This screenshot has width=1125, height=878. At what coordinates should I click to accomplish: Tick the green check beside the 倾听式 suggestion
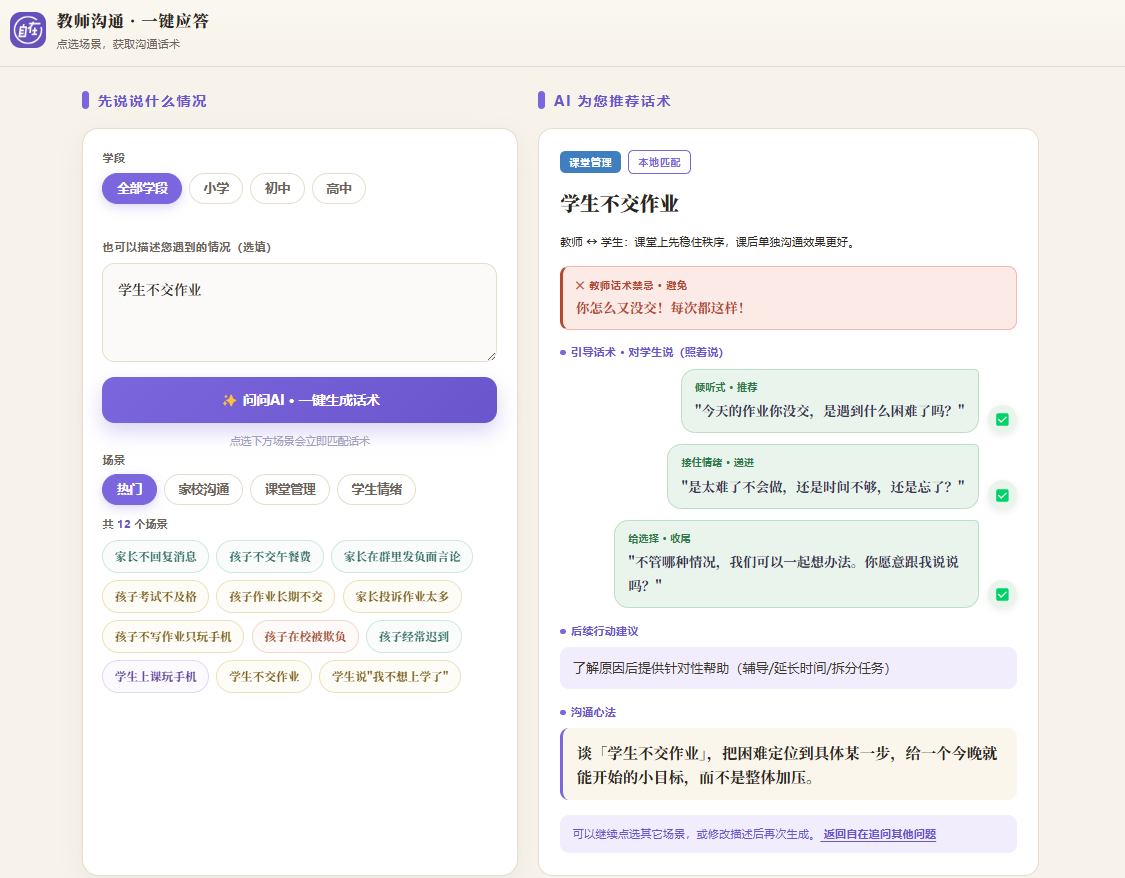coord(1002,420)
